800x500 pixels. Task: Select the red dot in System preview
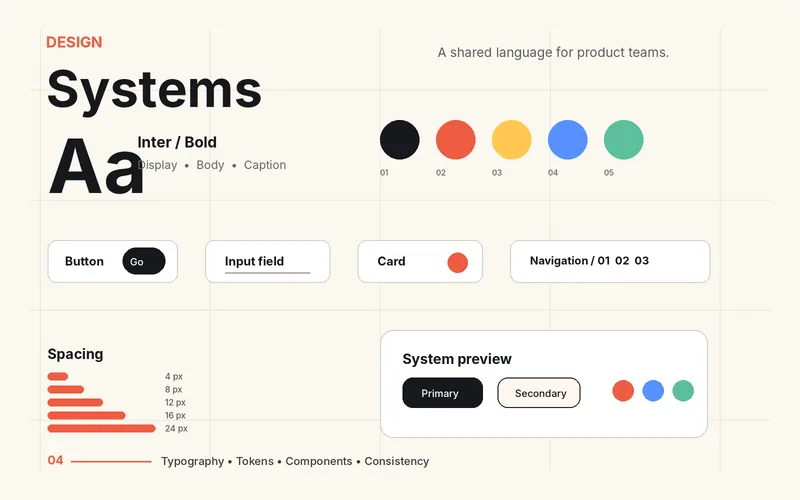click(623, 391)
